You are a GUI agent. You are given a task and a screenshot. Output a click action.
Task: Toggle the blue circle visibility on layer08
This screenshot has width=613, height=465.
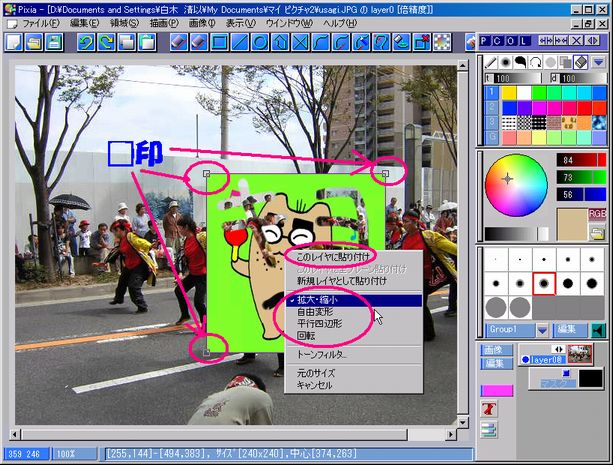click(525, 359)
